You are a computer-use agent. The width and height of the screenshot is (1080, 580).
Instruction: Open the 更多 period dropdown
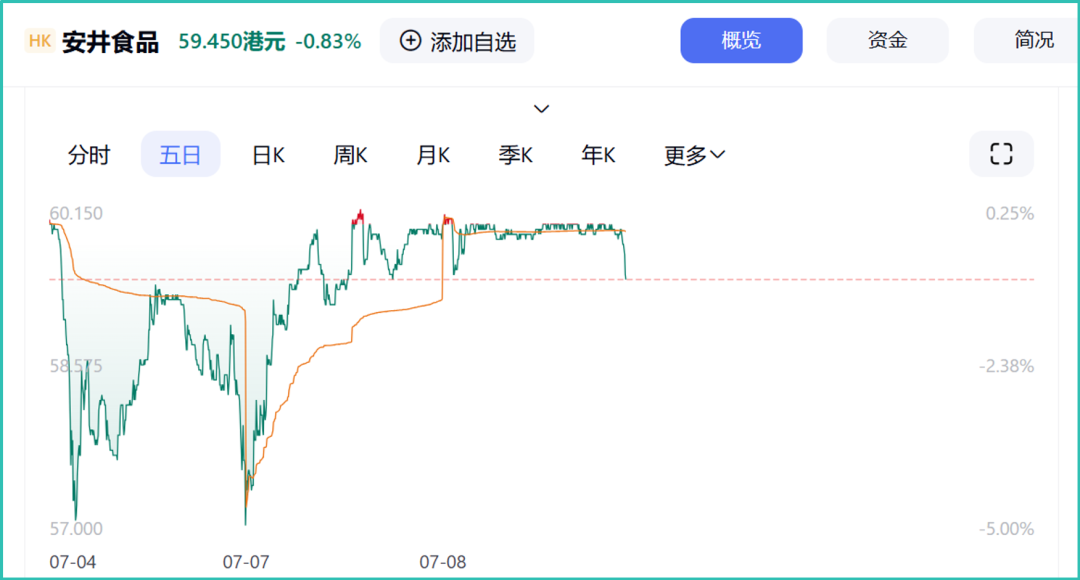click(694, 154)
